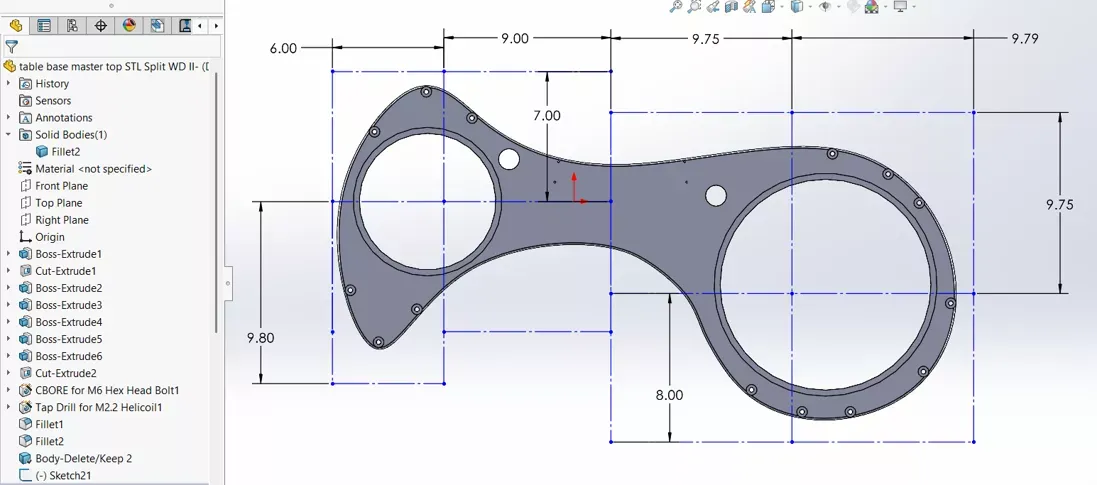Toggle Hide/Show Items eye icon

click(x=825, y=6)
